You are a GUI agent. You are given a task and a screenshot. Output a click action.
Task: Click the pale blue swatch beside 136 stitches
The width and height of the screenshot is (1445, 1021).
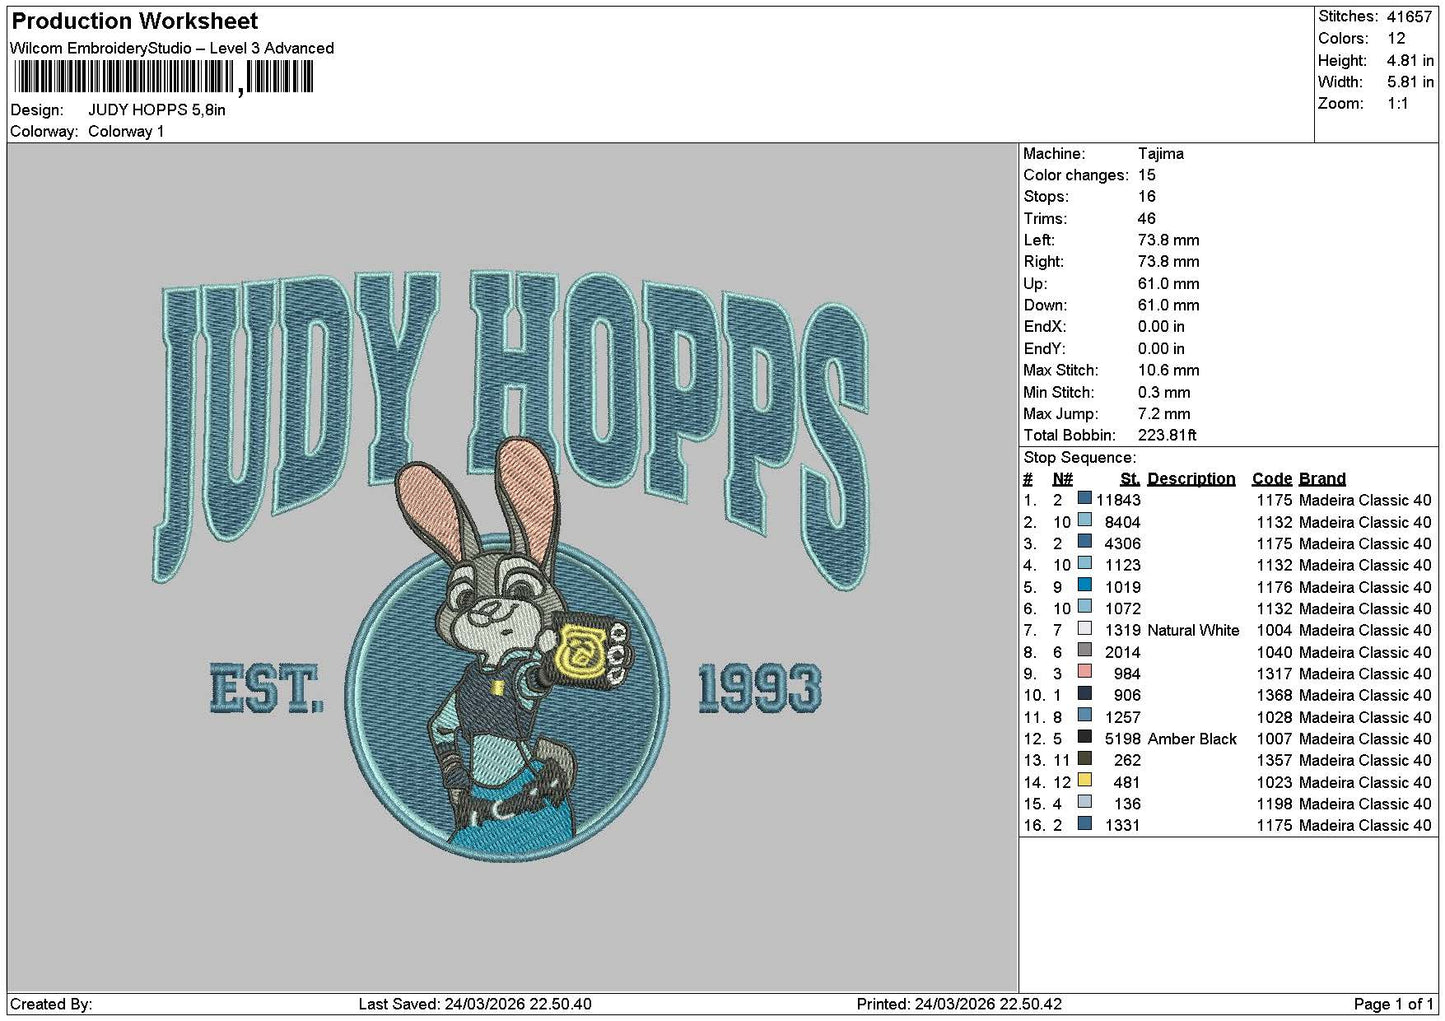[1084, 802]
